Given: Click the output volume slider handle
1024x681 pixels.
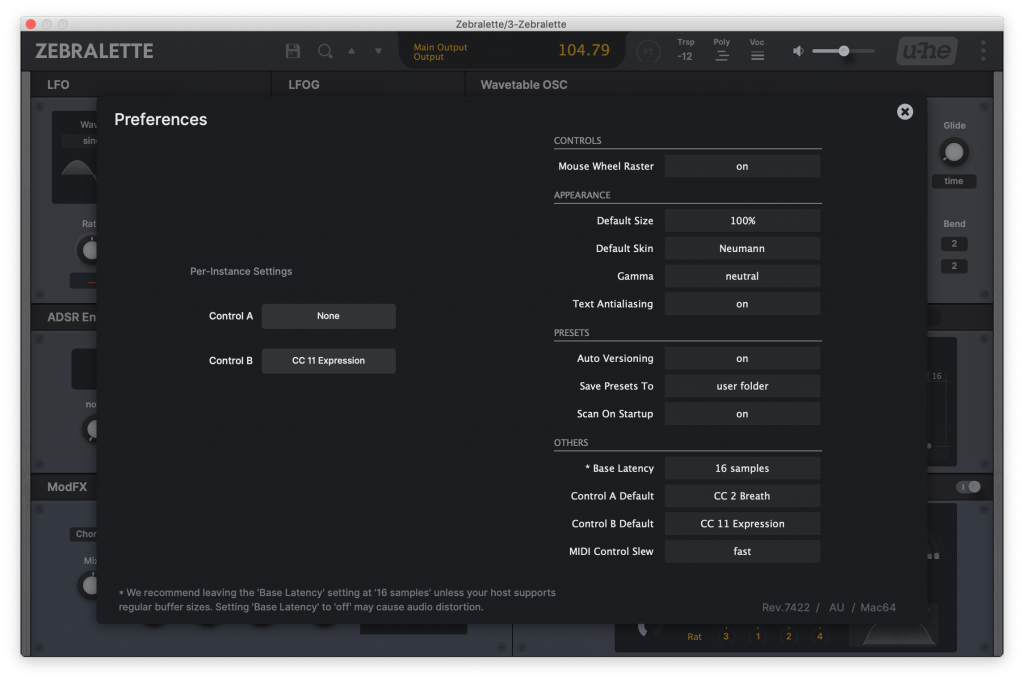Looking at the screenshot, I should click(x=844, y=51).
